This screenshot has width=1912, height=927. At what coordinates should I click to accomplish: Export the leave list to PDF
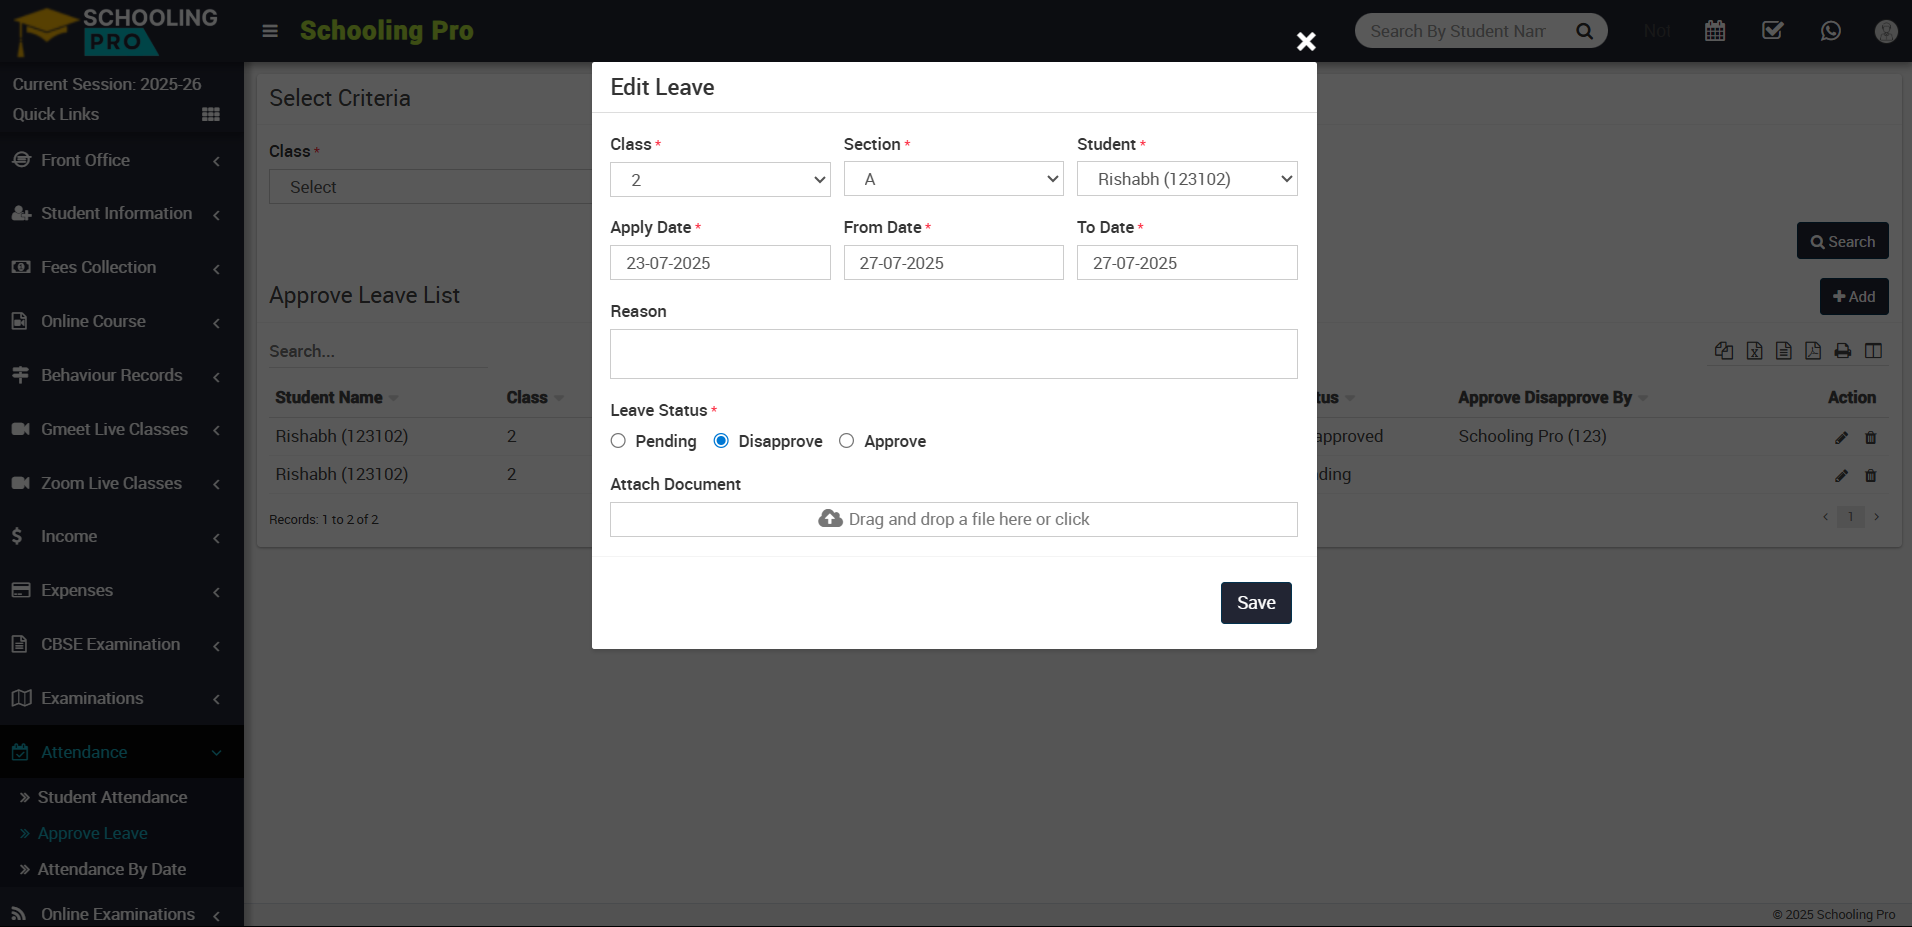[1813, 351]
